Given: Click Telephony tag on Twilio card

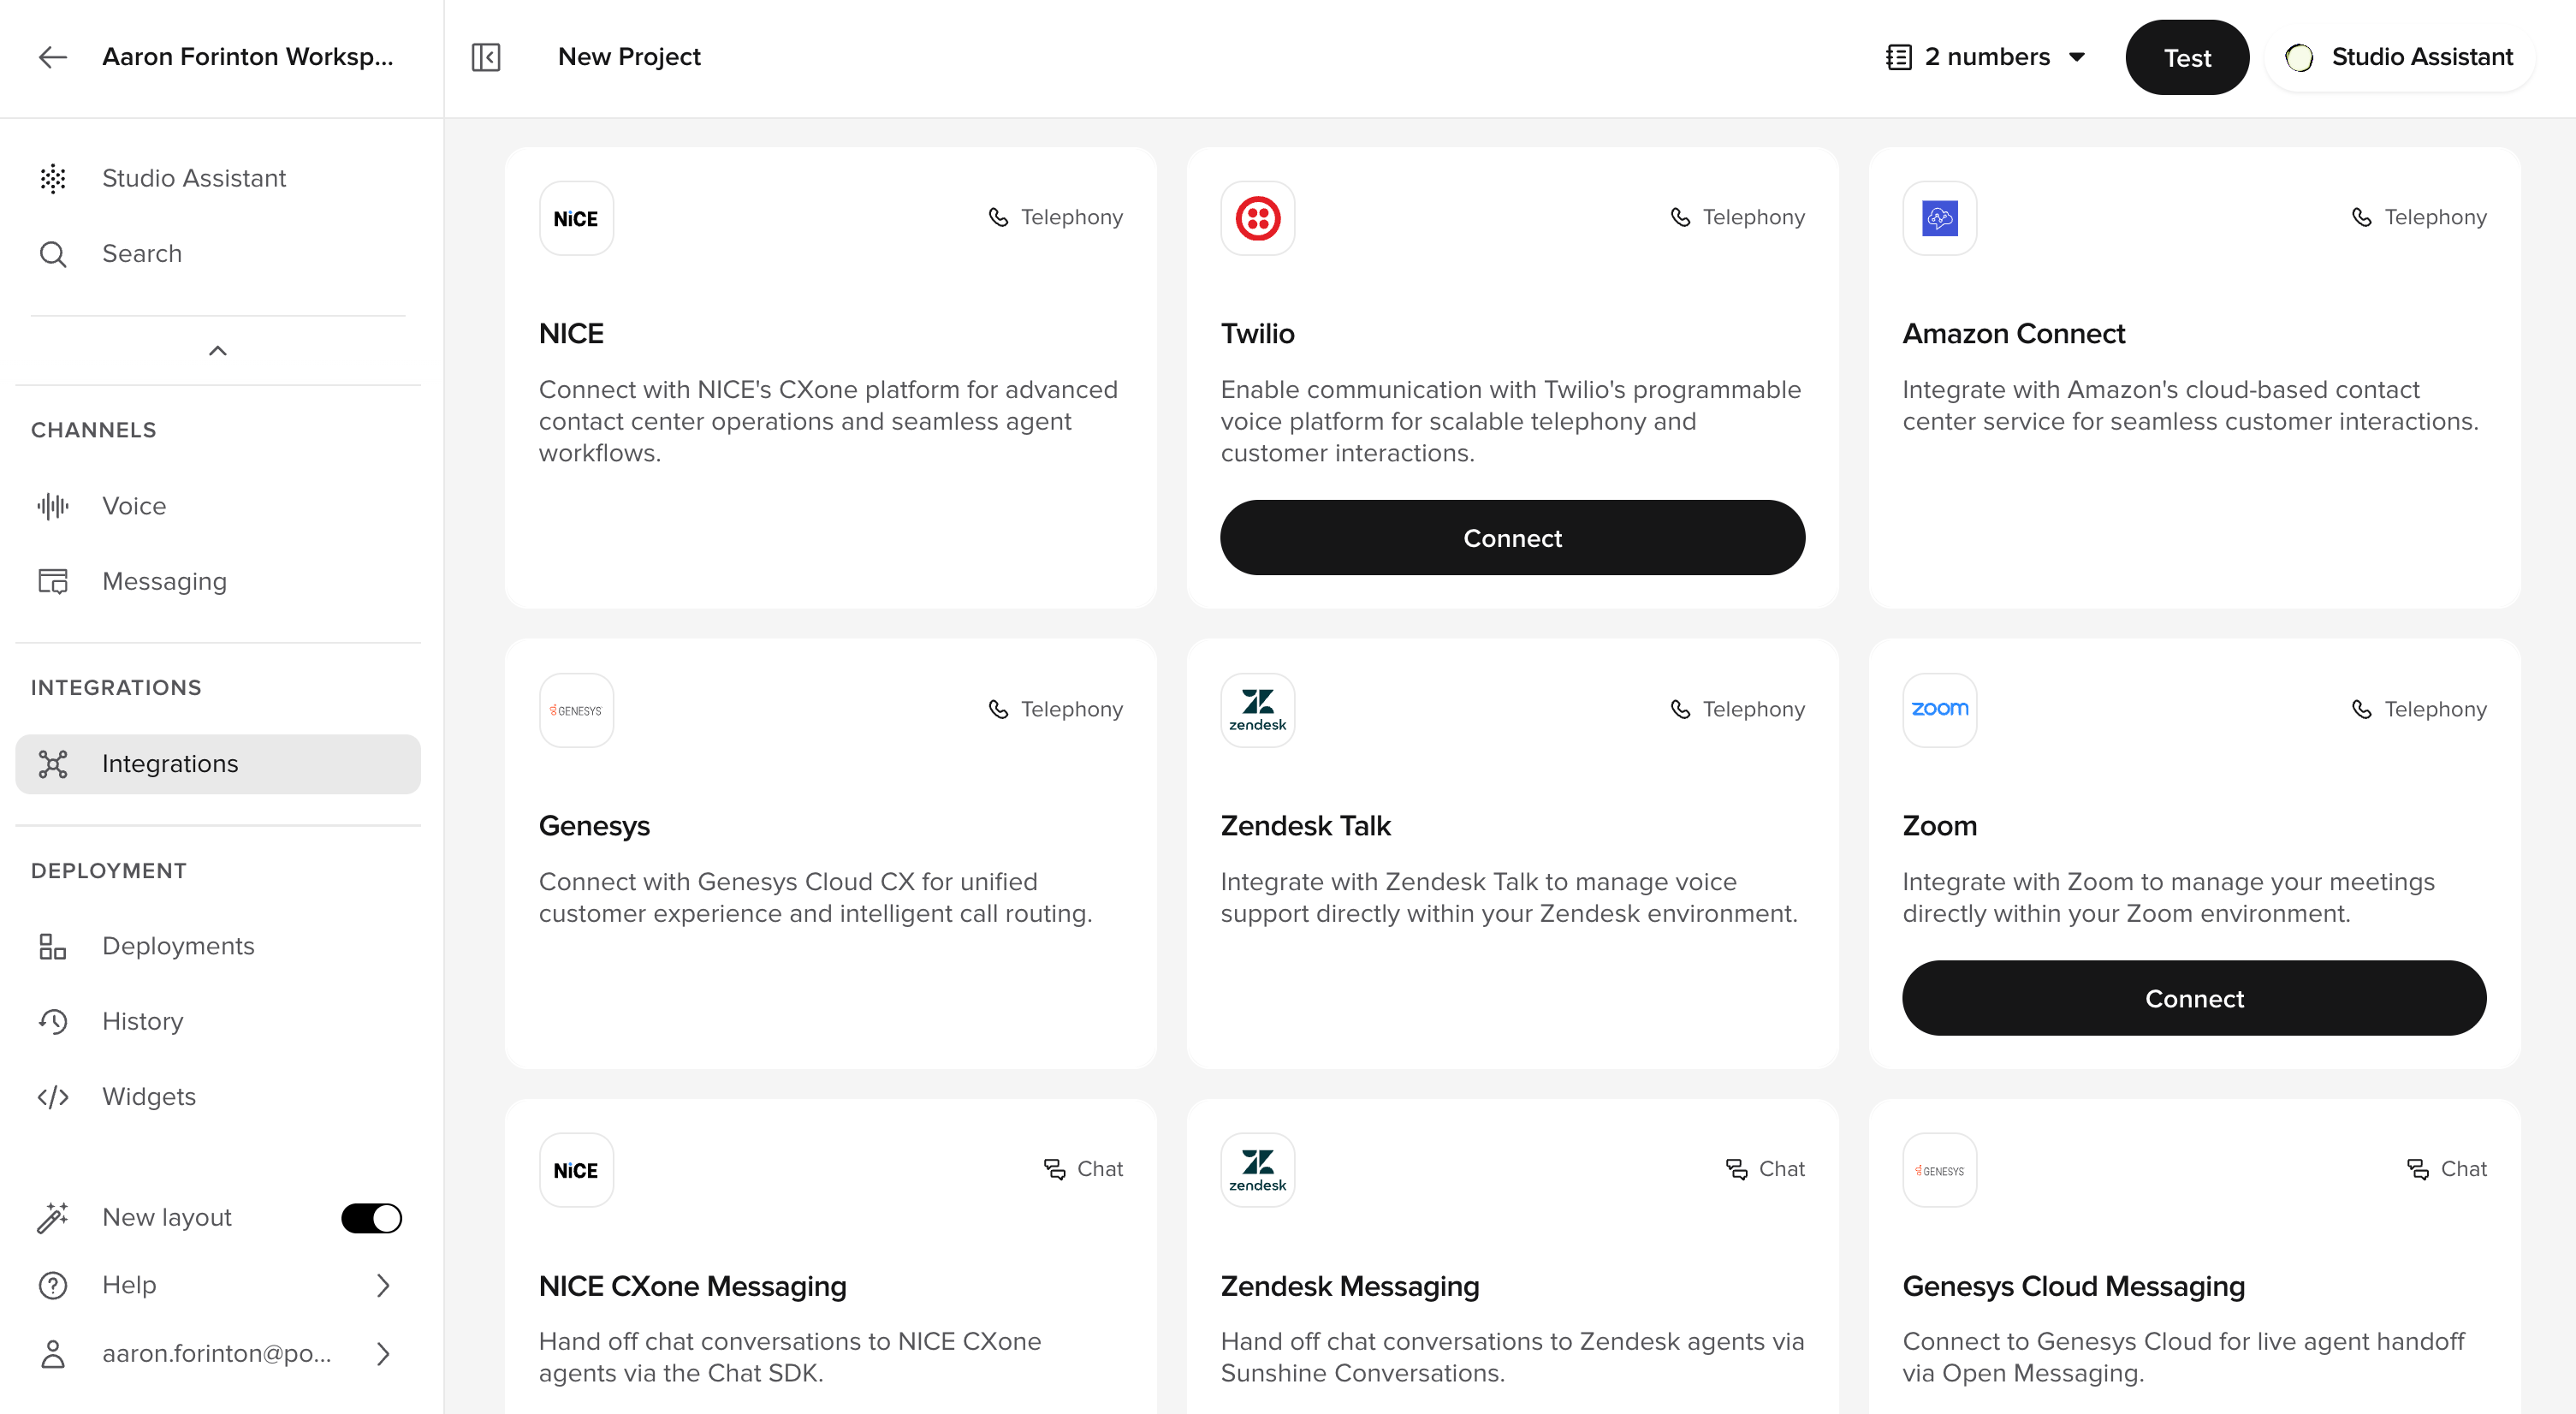Looking at the screenshot, I should 1737,218.
